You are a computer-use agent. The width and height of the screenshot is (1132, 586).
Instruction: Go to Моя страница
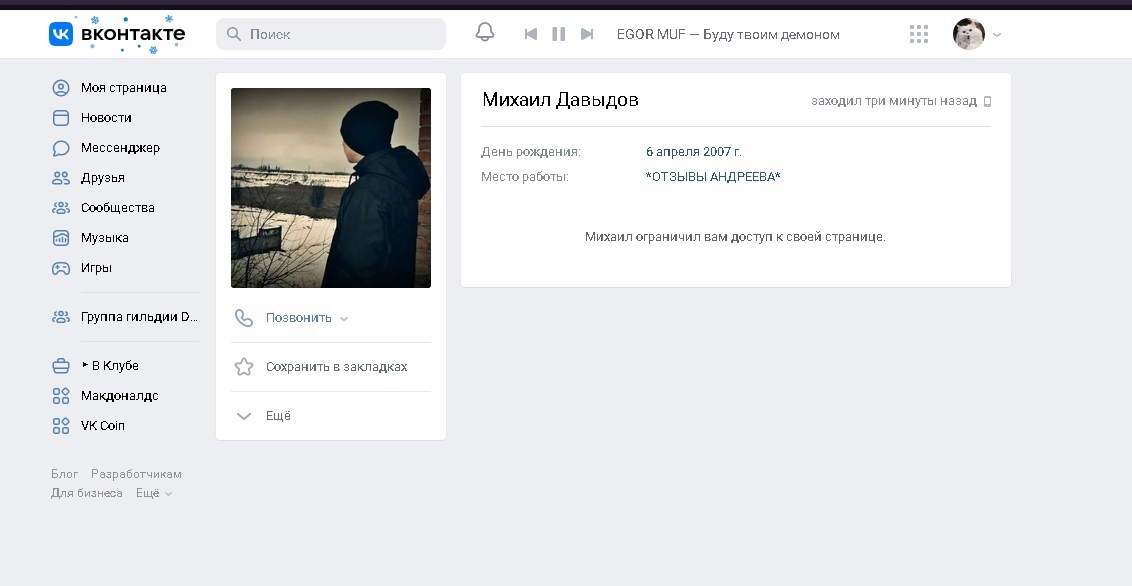pyautogui.click(x=123, y=88)
